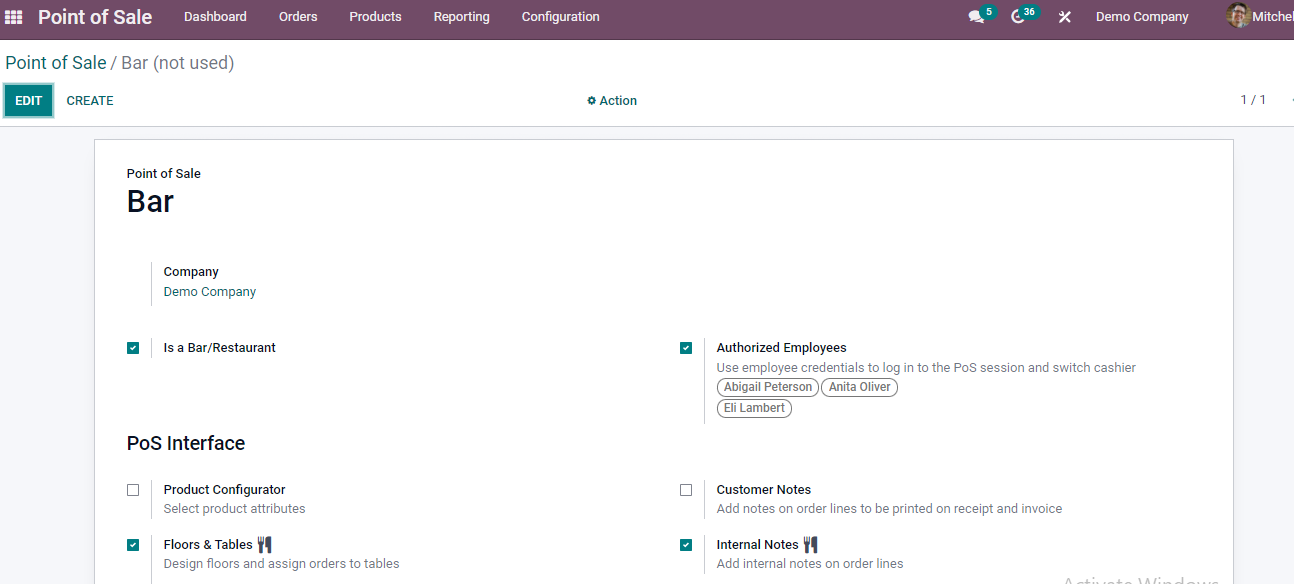Open the conversations chat bubble icon

pyautogui.click(x=976, y=17)
